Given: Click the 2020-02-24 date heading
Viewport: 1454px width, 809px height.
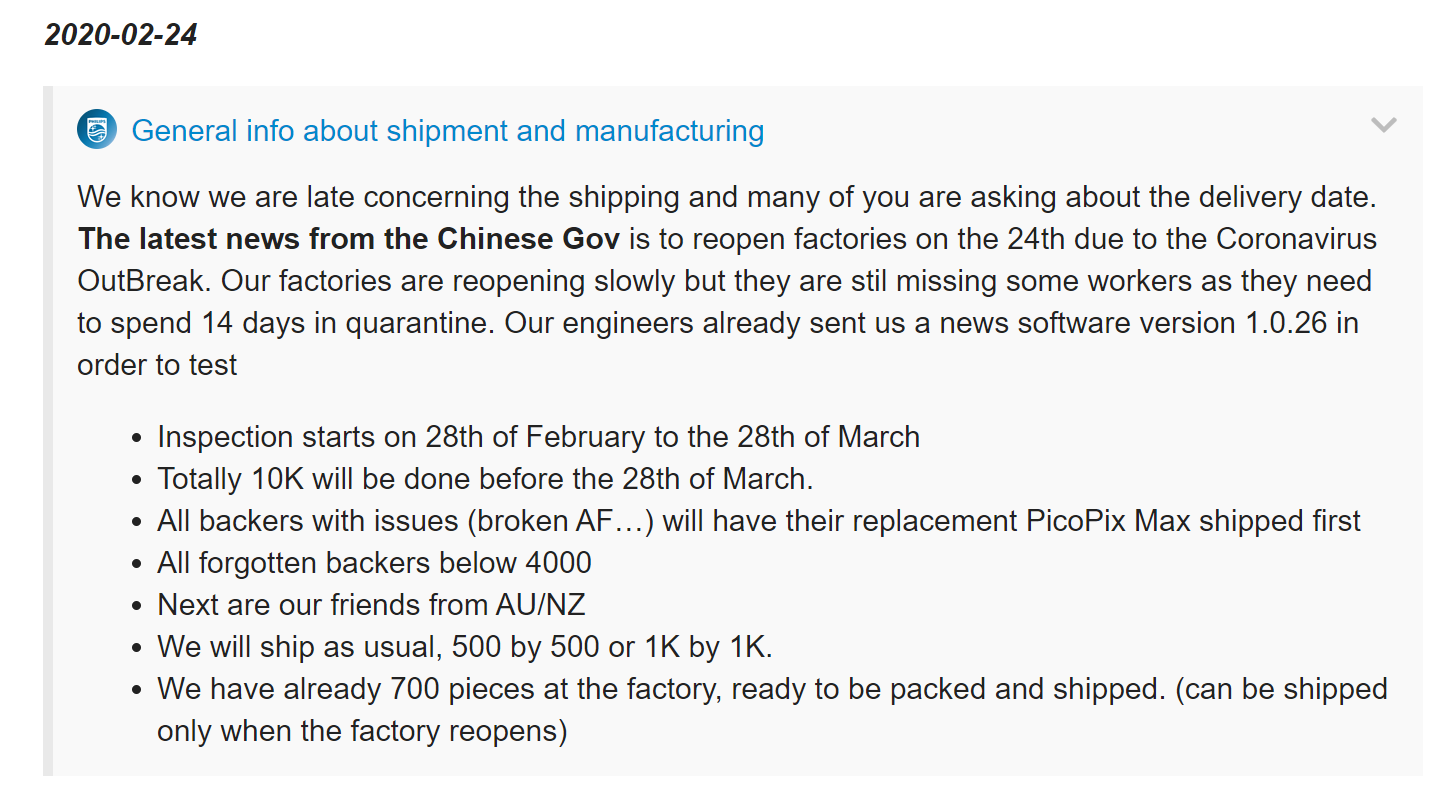Looking at the screenshot, I should (x=121, y=35).
